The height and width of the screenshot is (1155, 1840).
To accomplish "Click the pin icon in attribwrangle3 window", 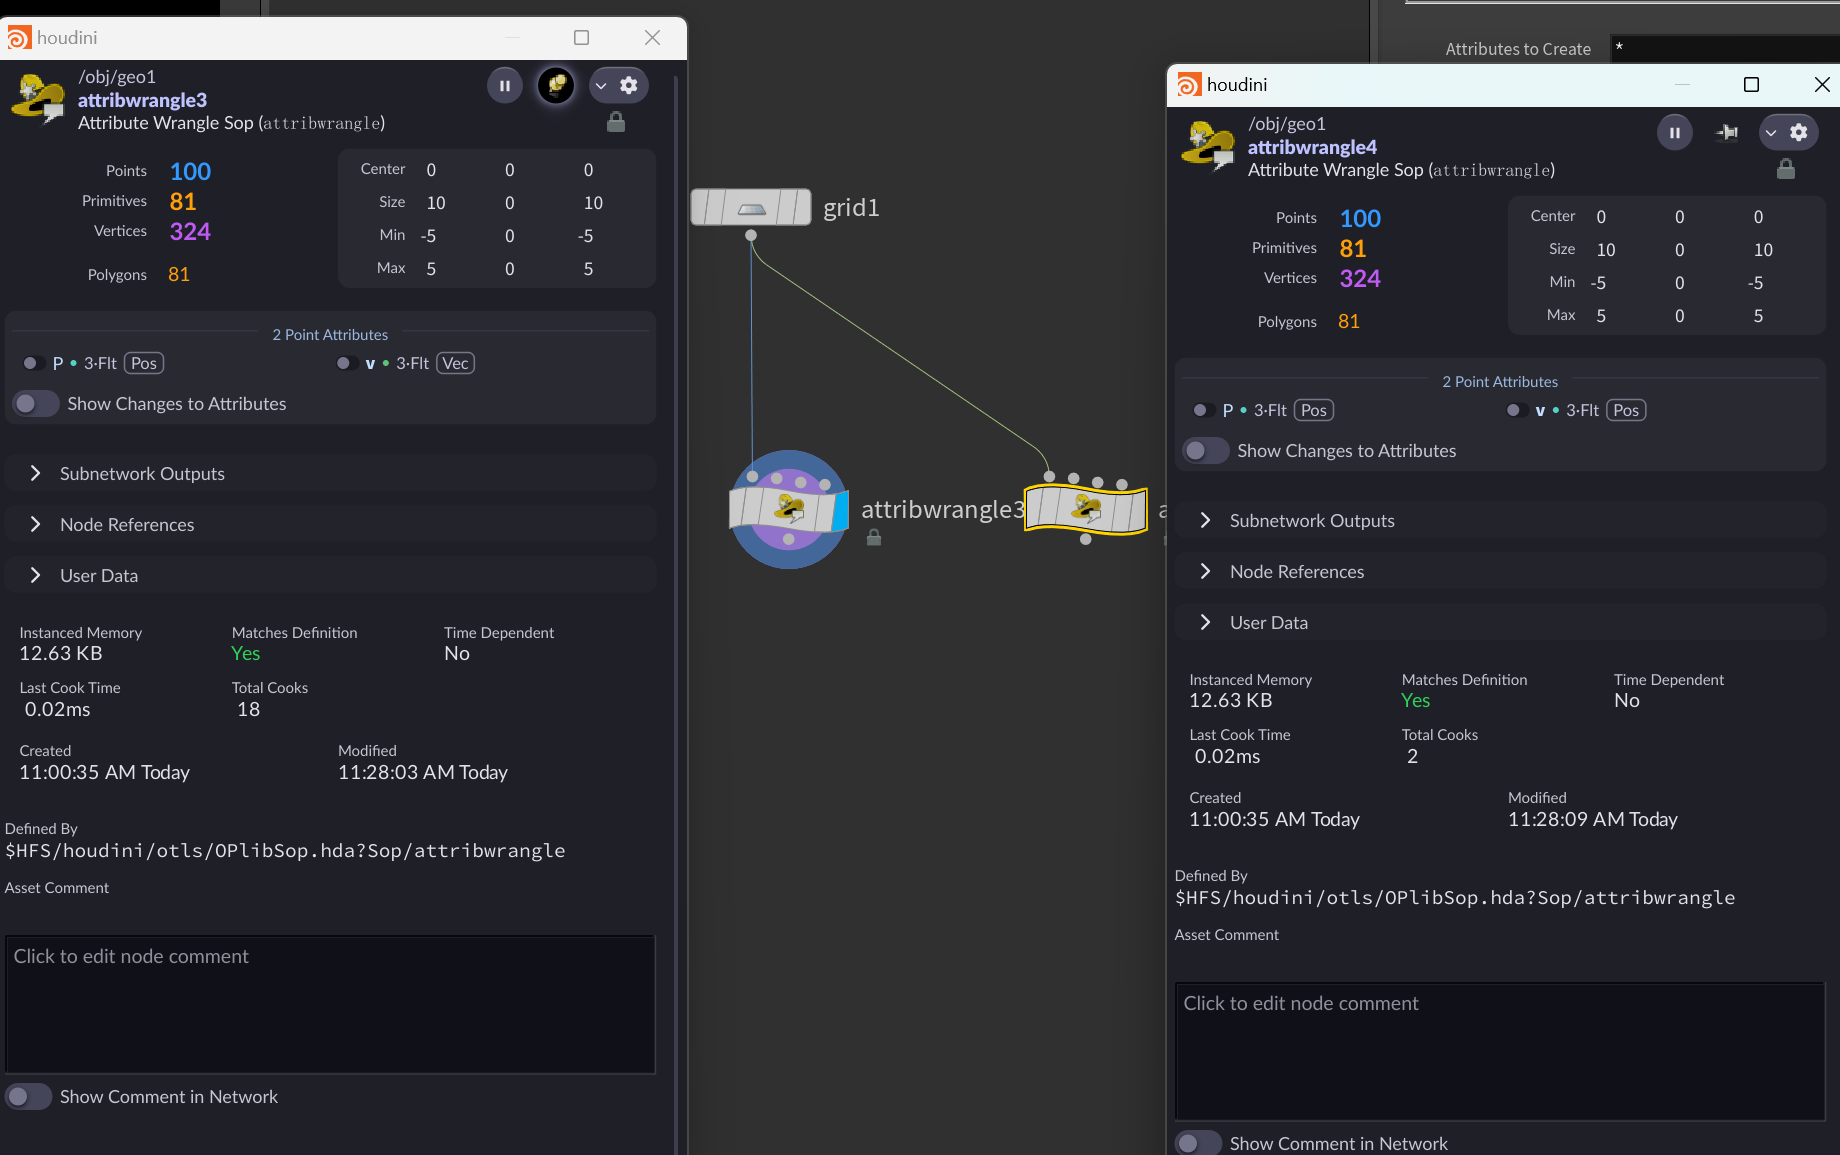I will click(557, 86).
